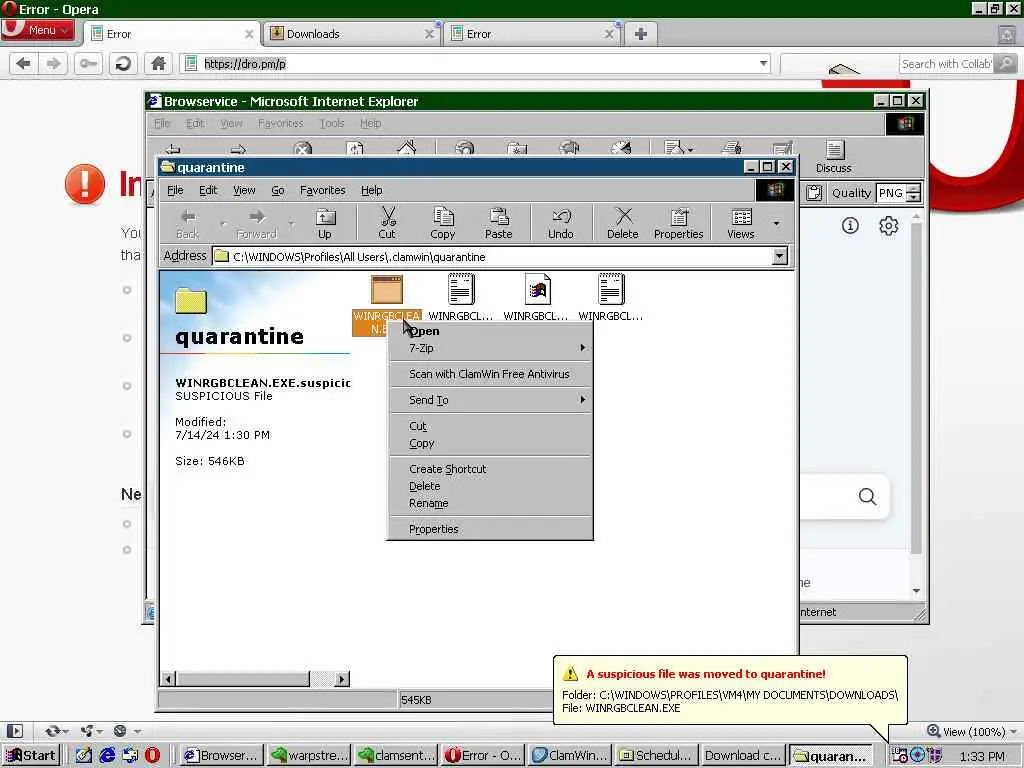Click Opera reload button
This screenshot has width=1024, height=768.
pyautogui.click(x=123, y=64)
